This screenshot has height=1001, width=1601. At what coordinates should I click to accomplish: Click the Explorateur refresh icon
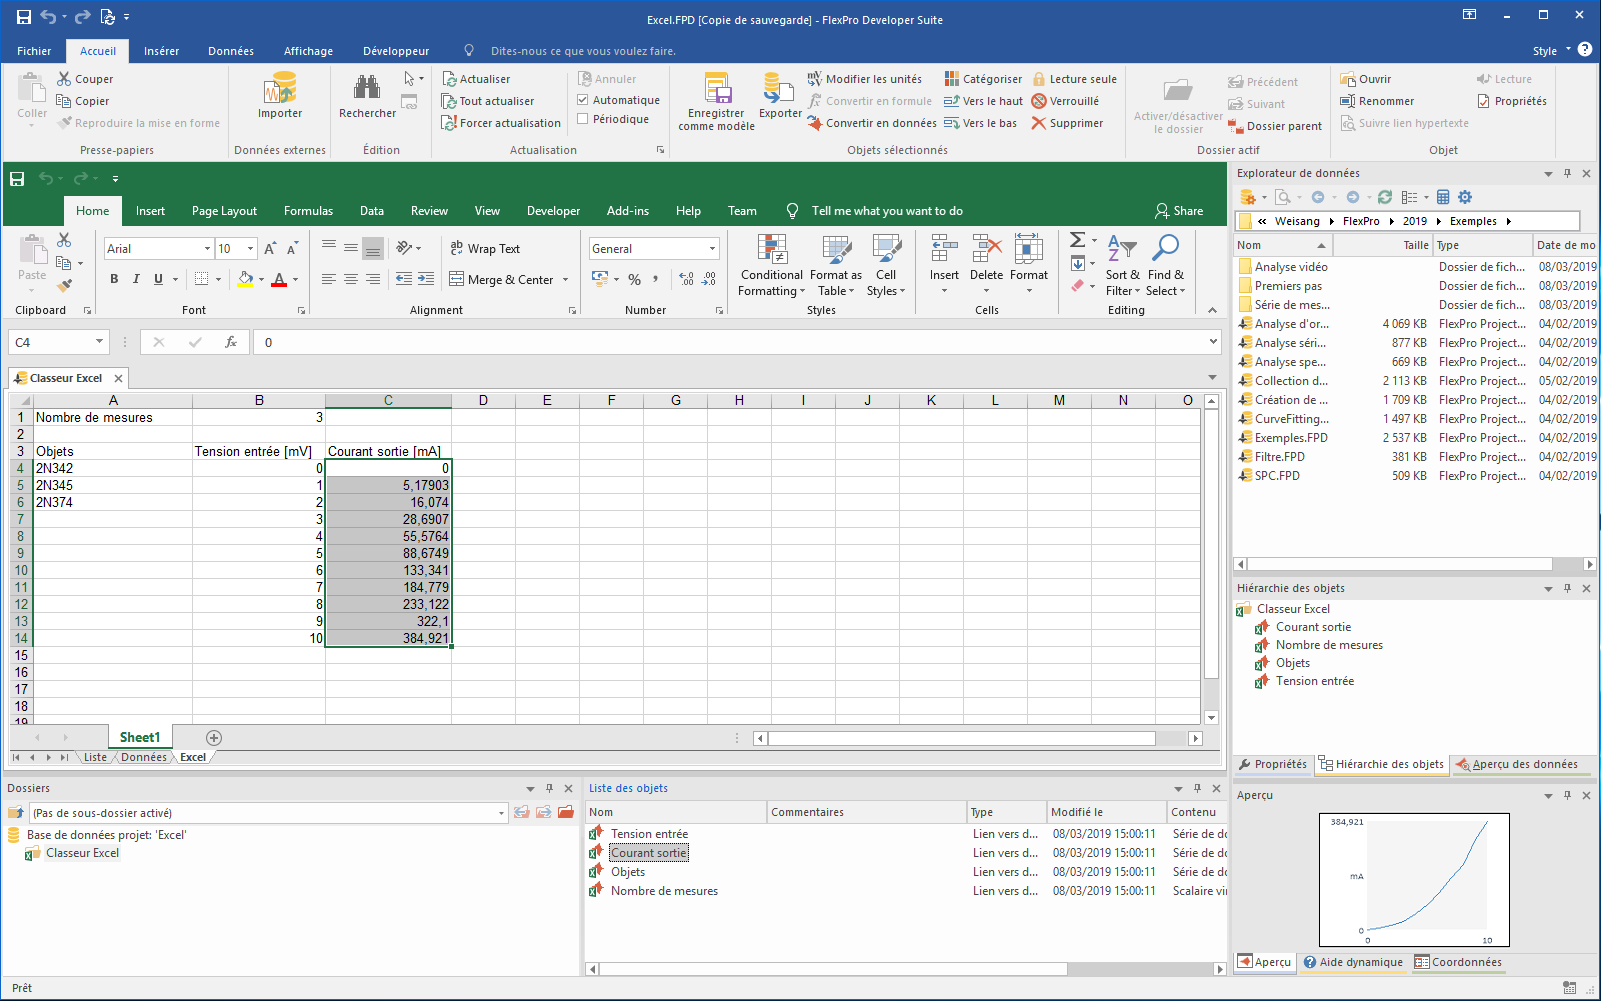click(x=1385, y=197)
